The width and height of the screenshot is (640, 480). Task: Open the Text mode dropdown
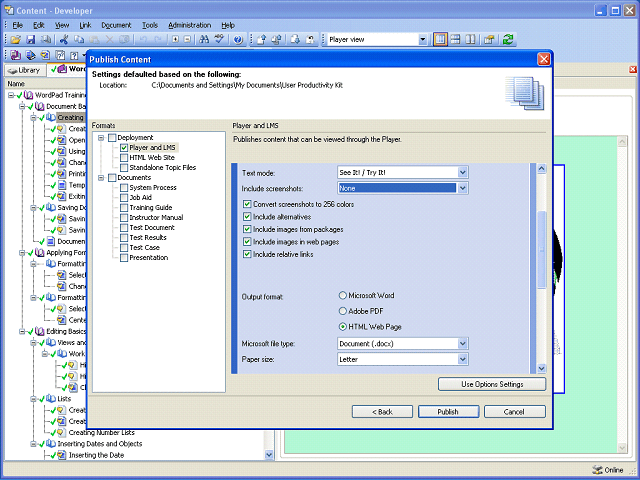(462, 173)
